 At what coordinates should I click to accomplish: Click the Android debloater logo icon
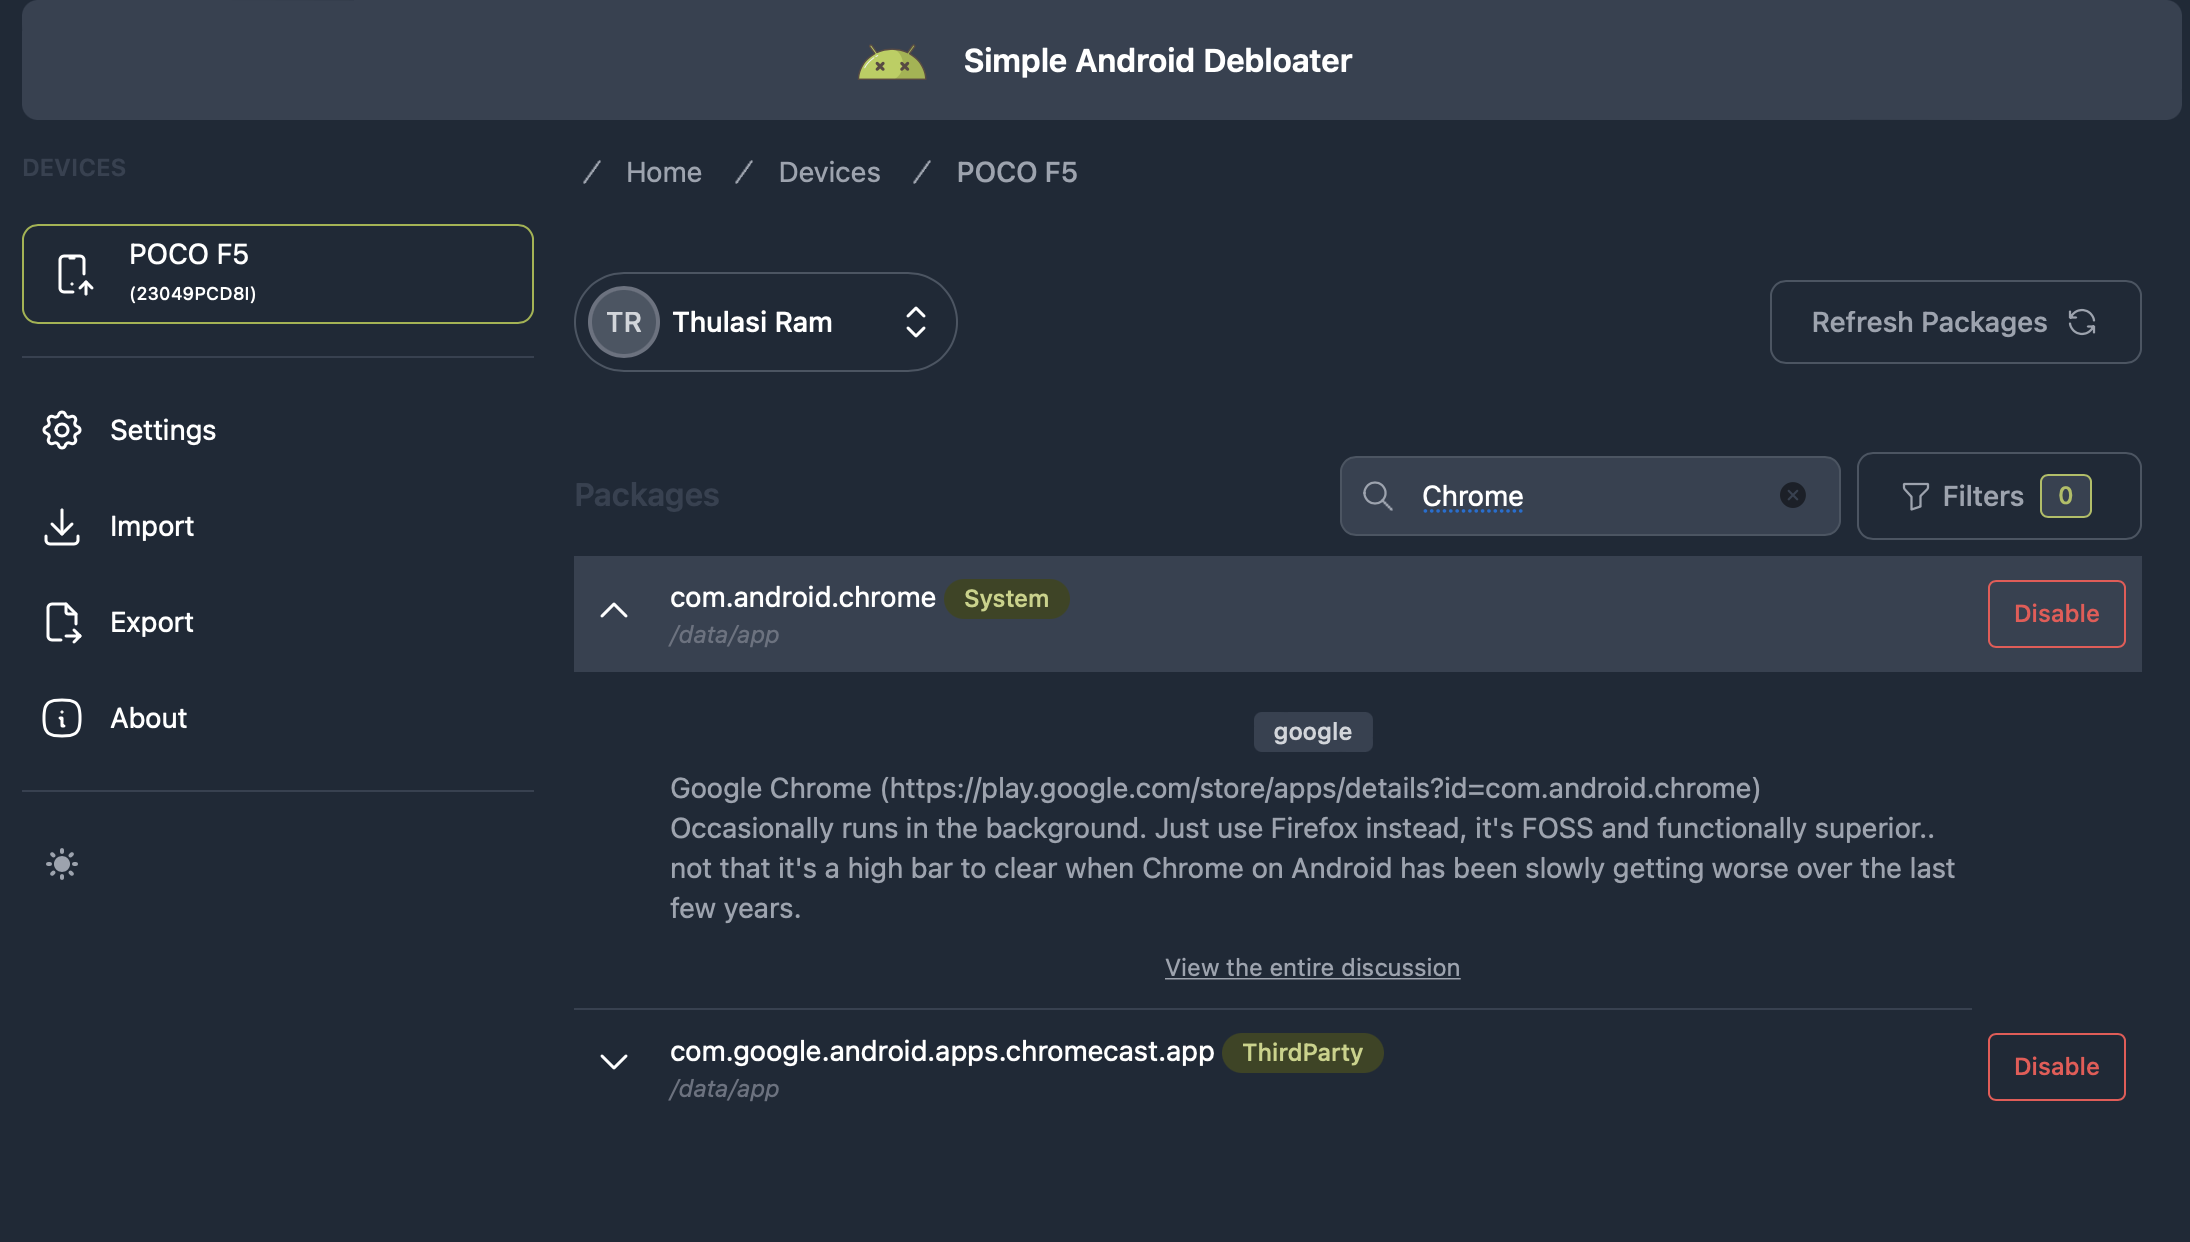point(891,63)
